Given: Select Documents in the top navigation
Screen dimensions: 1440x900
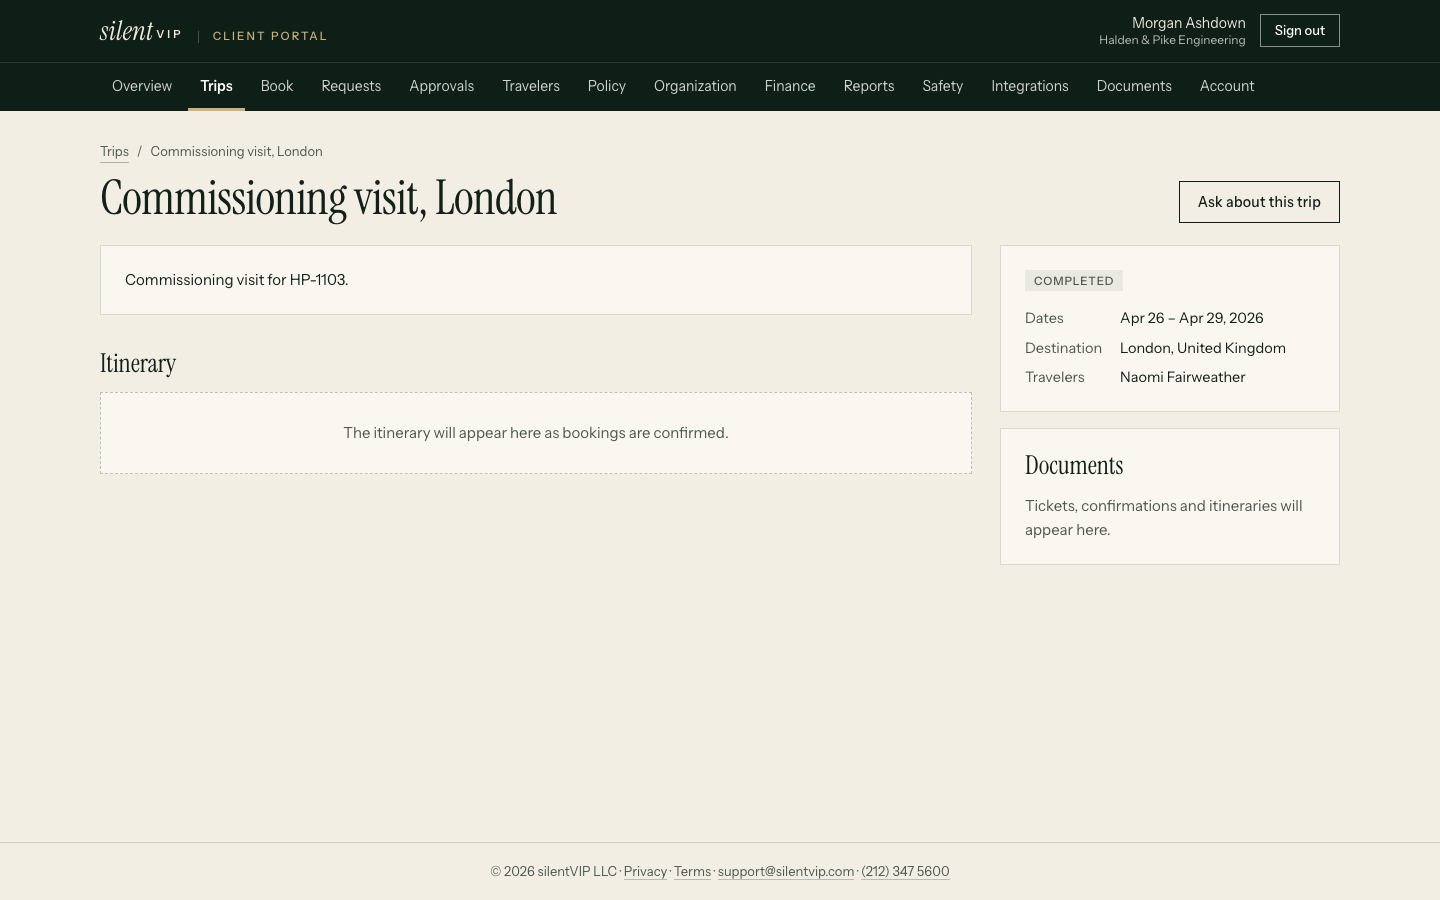Looking at the screenshot, I should (1134, 86).
